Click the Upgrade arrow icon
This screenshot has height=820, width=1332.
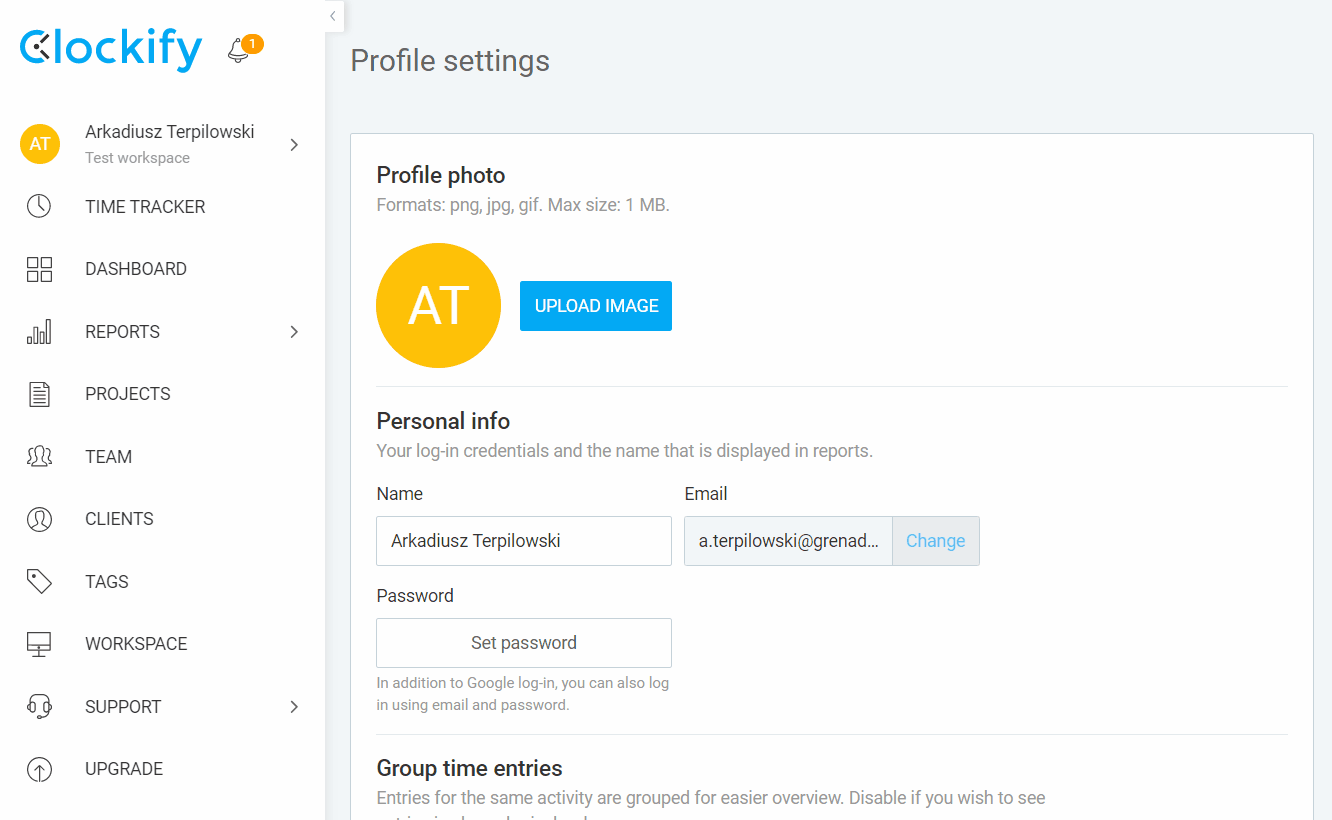[x=39, y=769]
